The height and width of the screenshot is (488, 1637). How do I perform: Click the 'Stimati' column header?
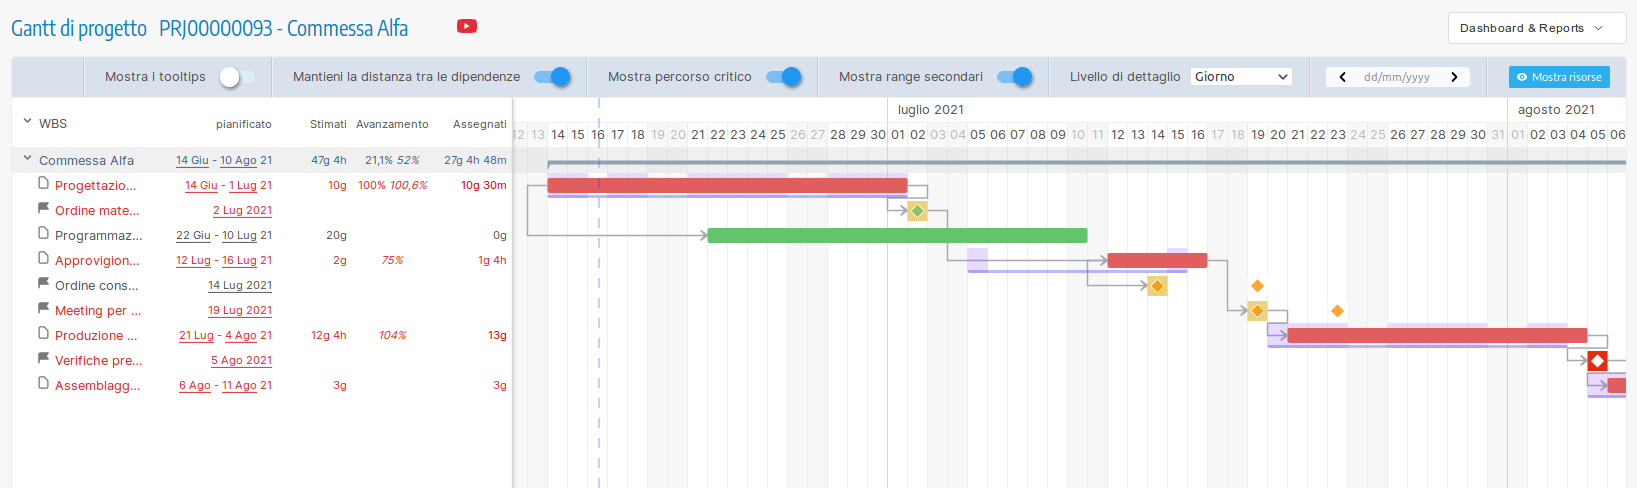click(x=328, y=124)
